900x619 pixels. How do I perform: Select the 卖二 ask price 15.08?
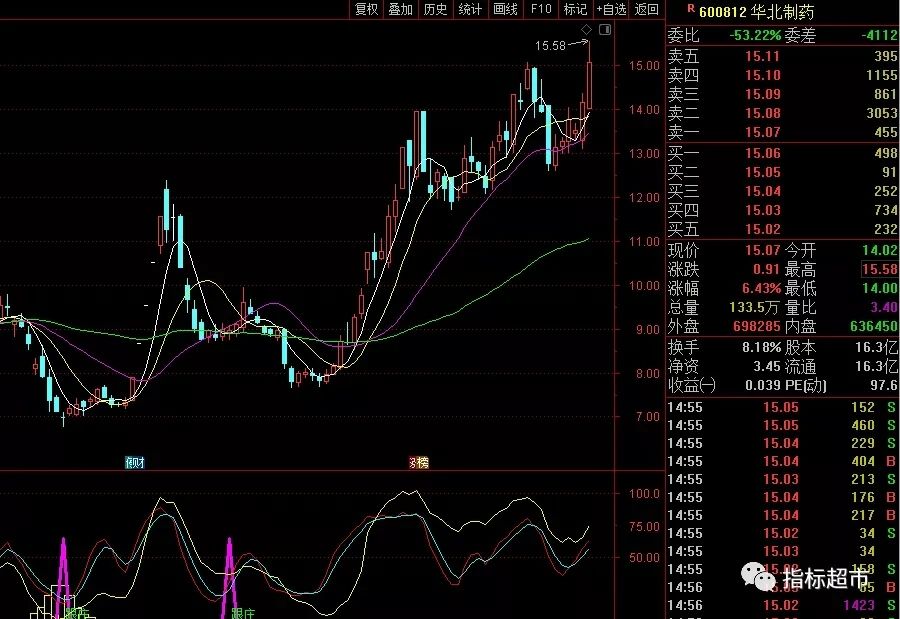coord(762,113)
